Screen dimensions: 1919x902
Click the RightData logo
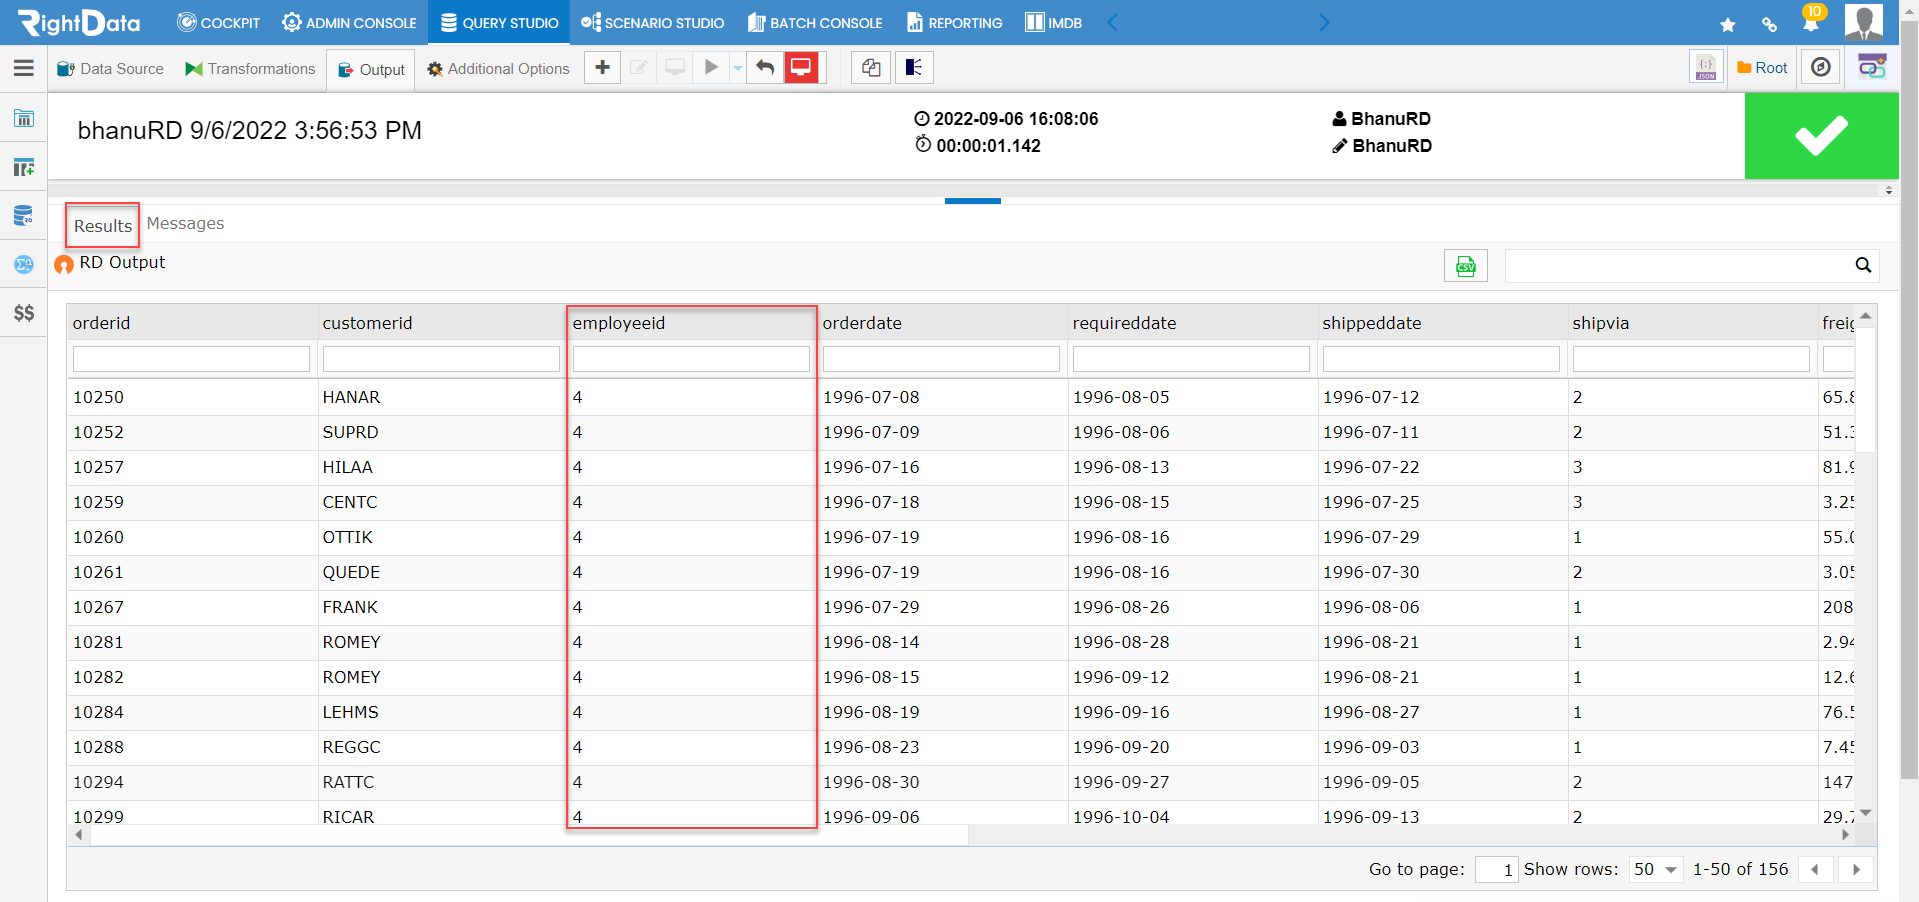pos(79,22)
